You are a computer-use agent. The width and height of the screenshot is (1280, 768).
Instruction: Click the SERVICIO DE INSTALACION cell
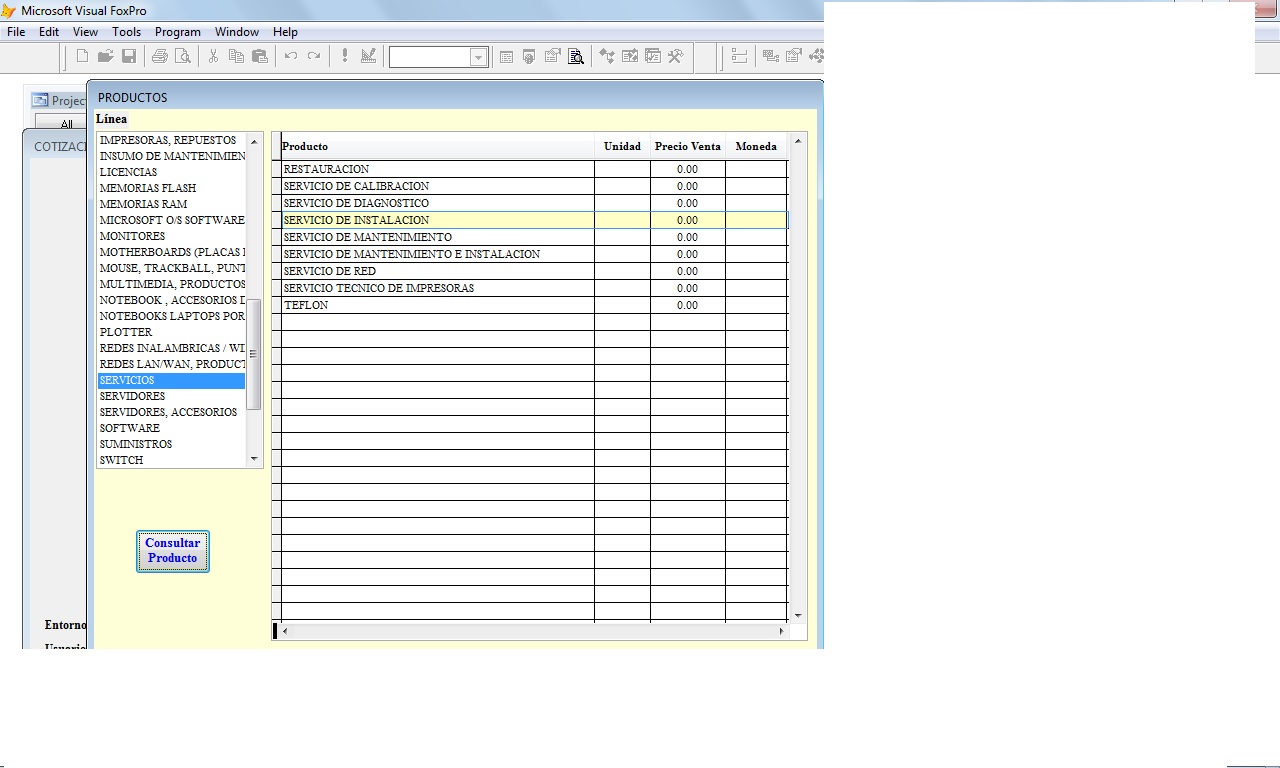438,220
